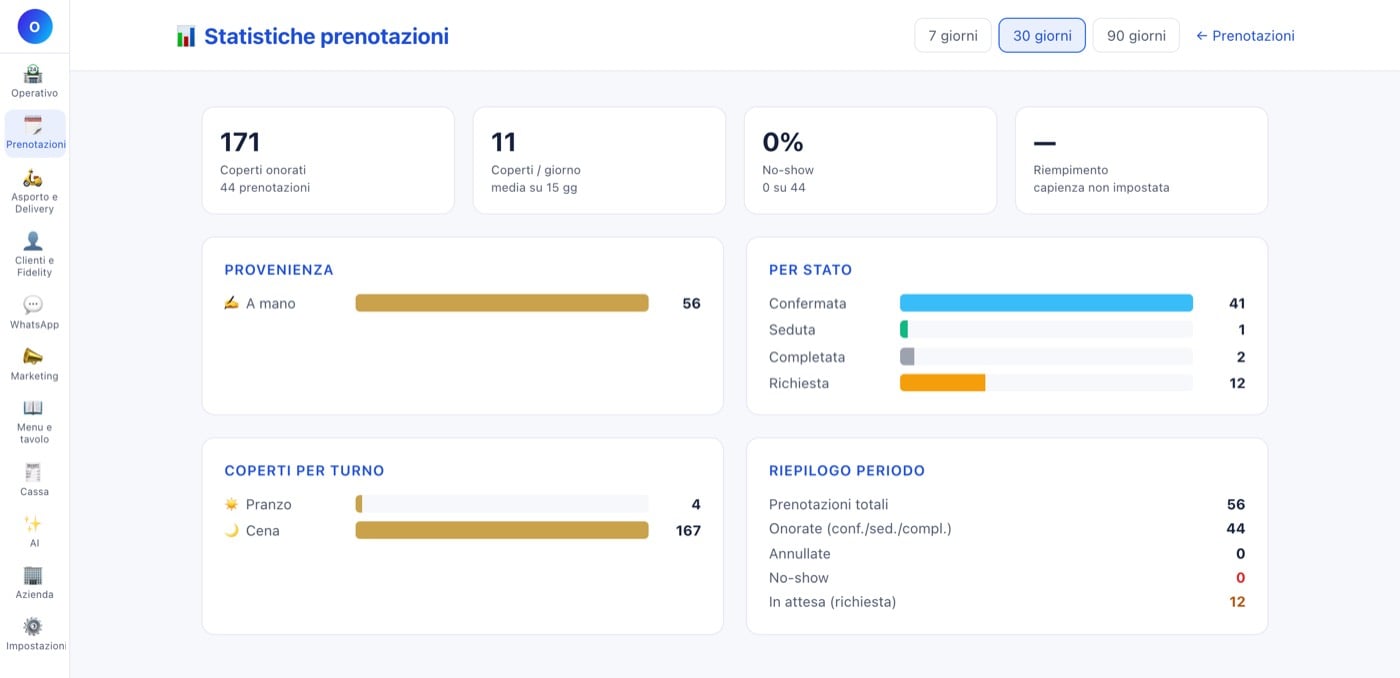This screenshot has height=678, width=1400.
Task: Click the sun icon next to Pranzo
Action: point(232,504)
